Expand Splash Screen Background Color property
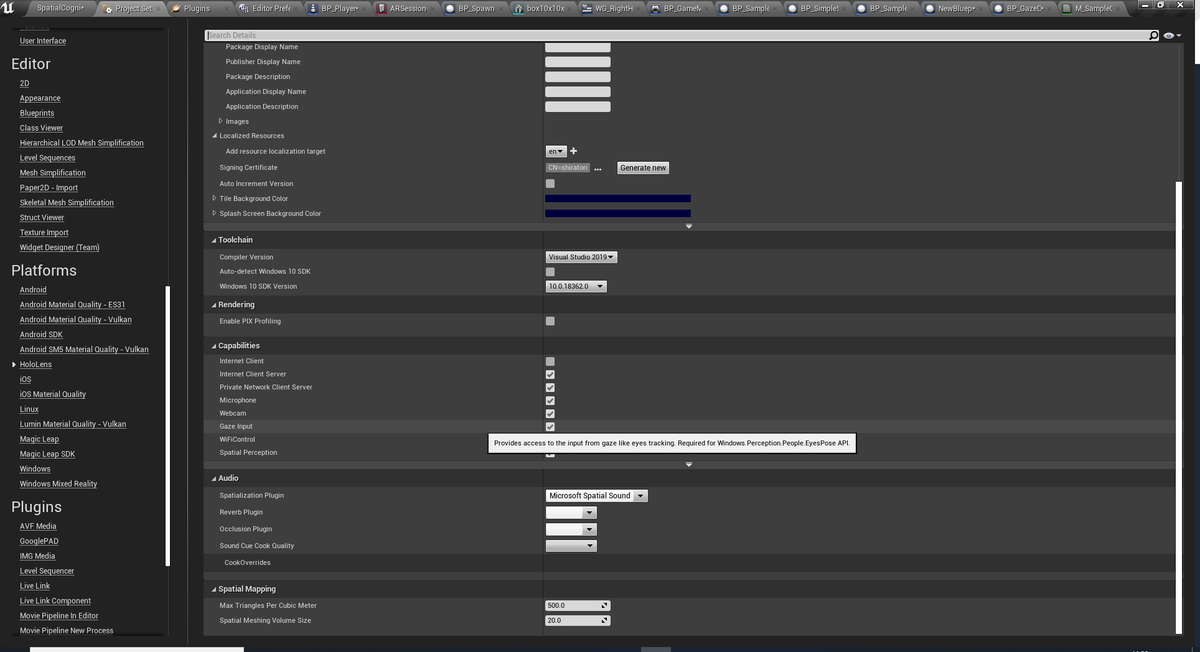 coord(214,213)
